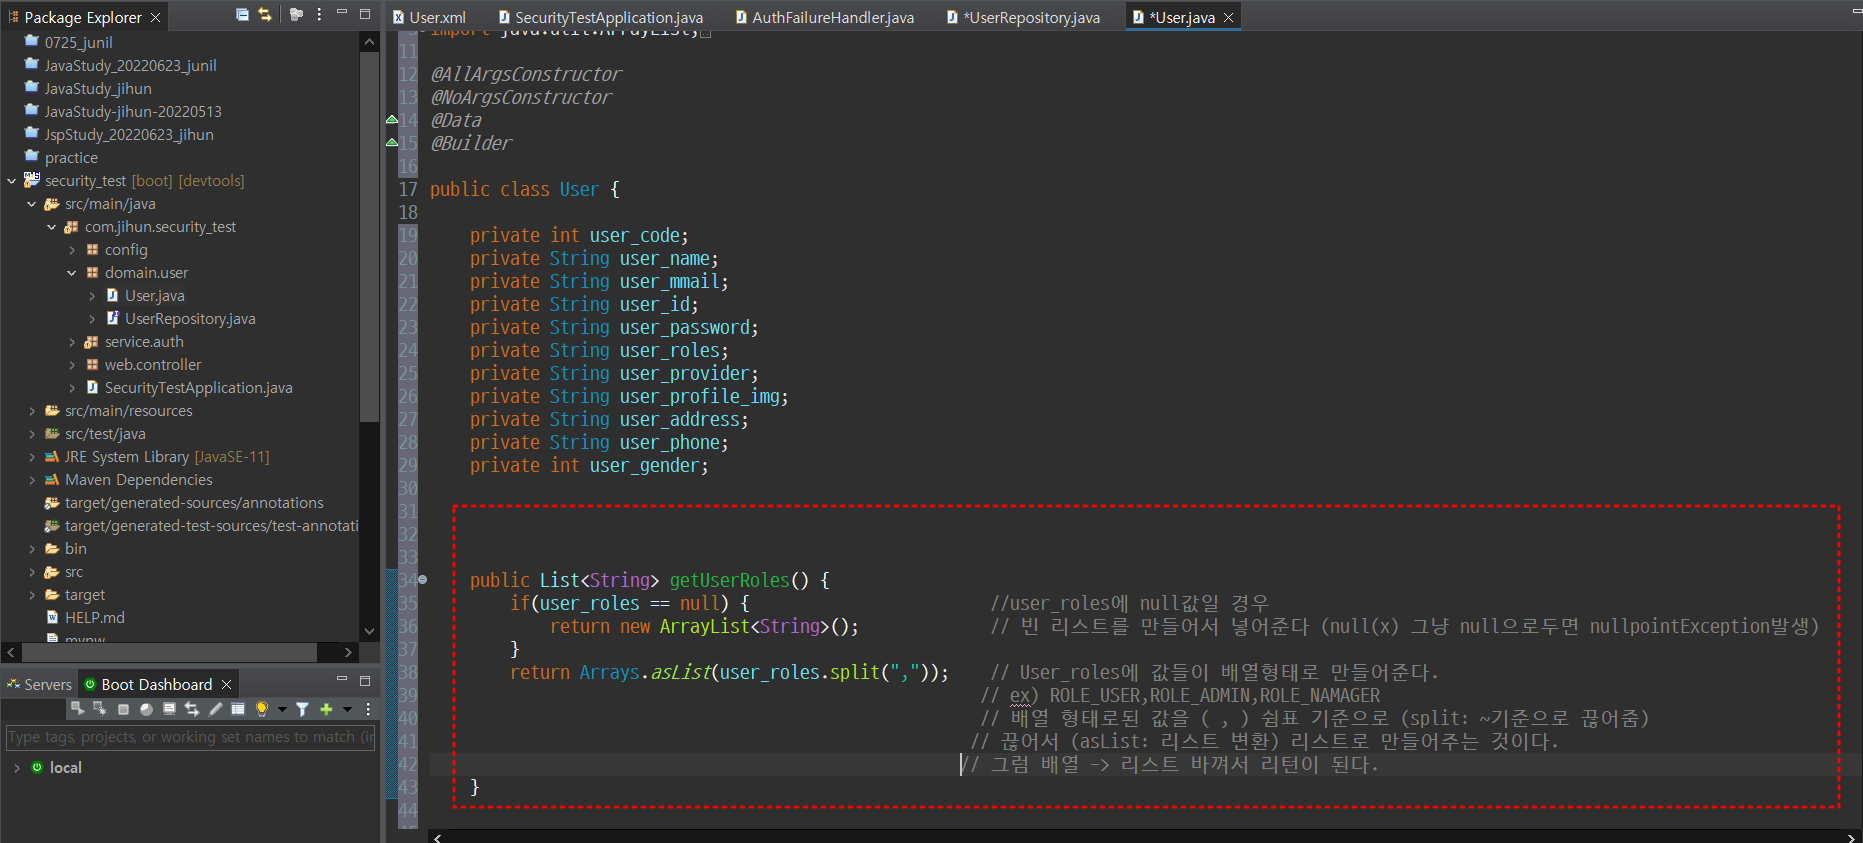Minimize the editor area
The width and height of the screenshot is (1863, 843).
[1856, 13]
